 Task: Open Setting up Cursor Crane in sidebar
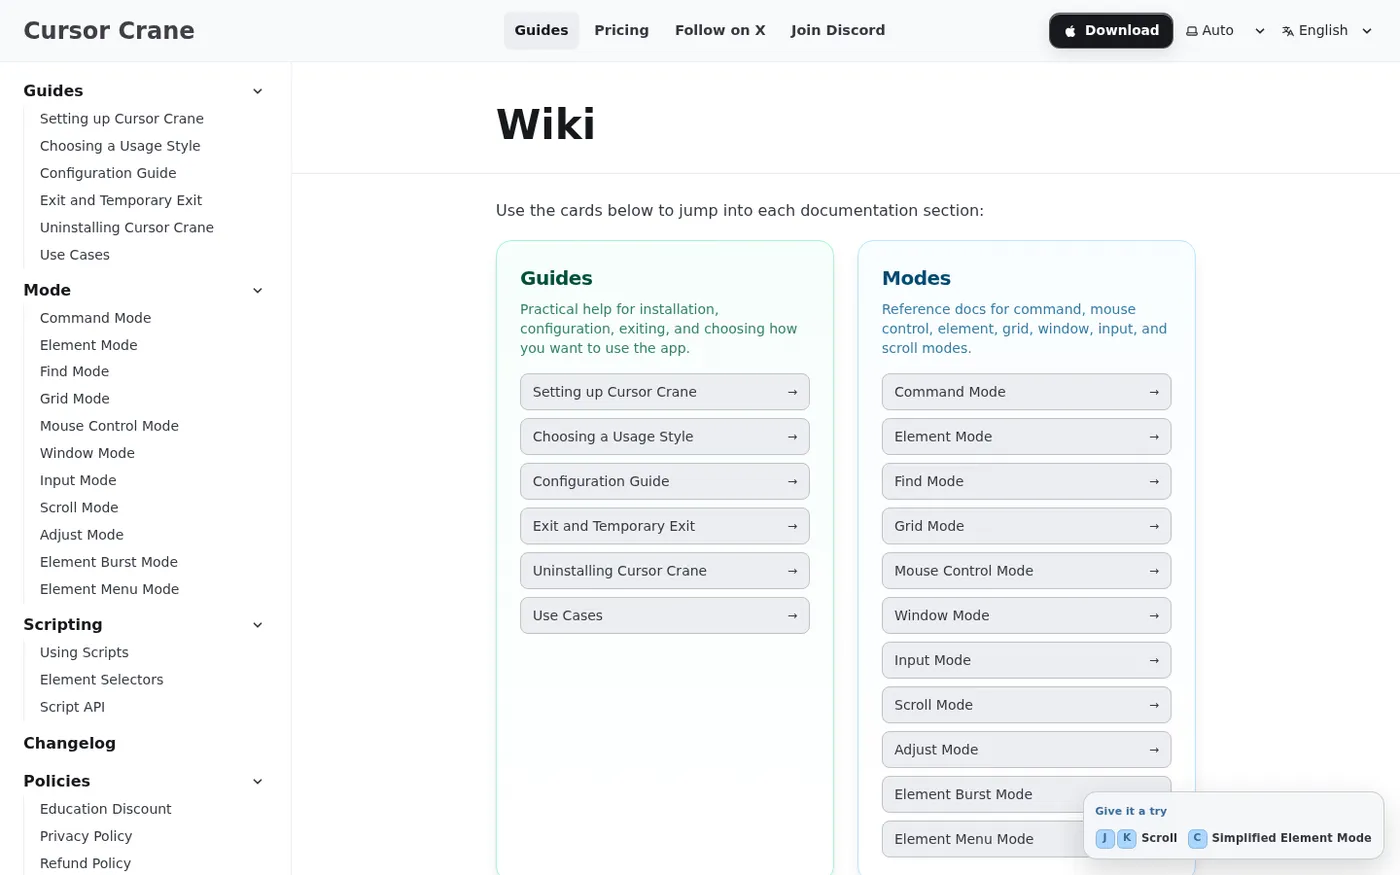pyautogui.click(x=122, y=118)
